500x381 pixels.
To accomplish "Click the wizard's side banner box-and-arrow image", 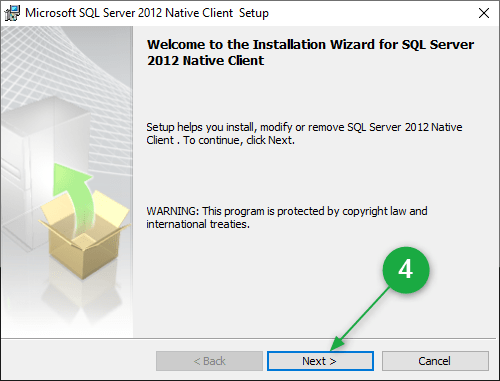I will (x=67, y=182).
